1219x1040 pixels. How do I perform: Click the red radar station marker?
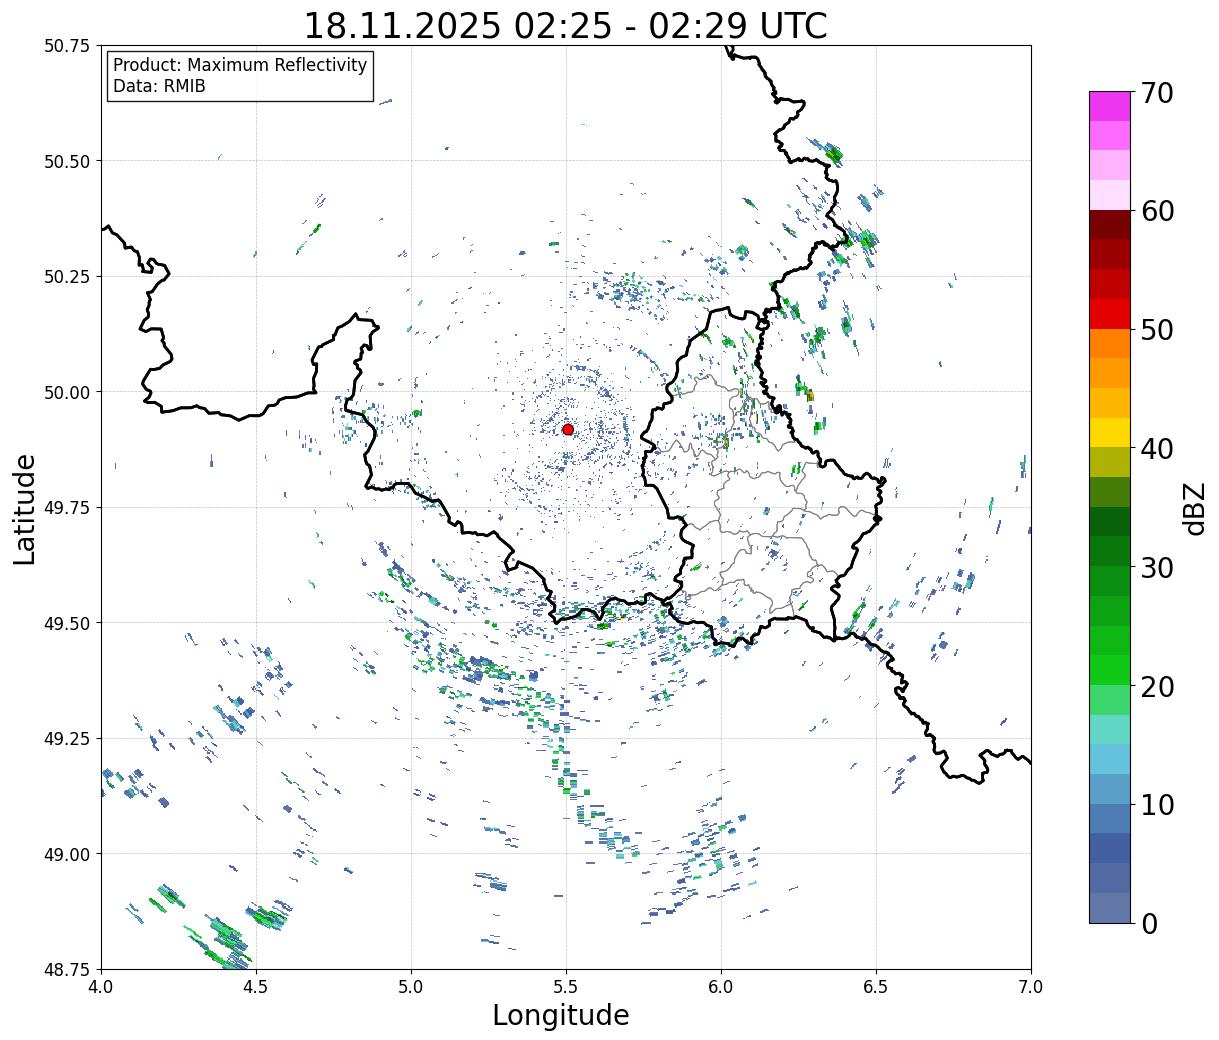[568, 429]
